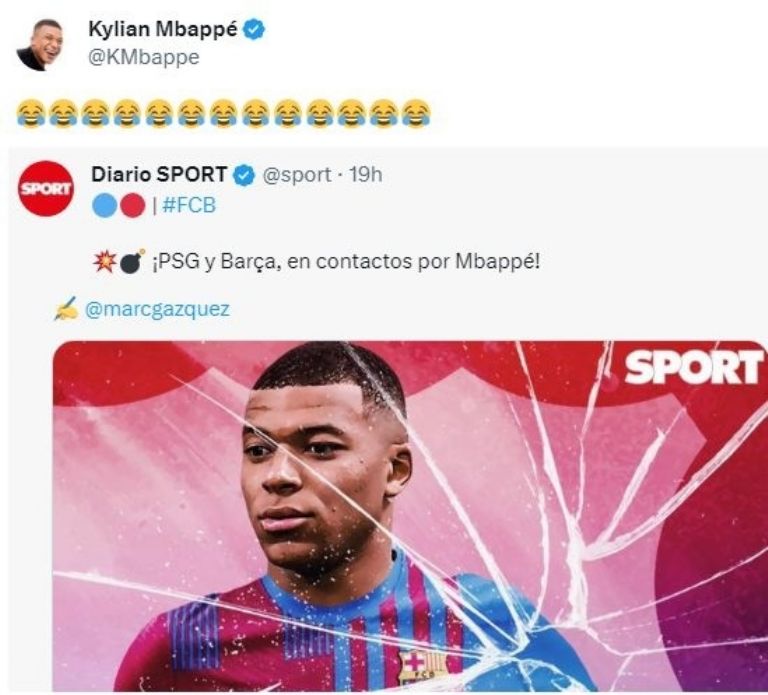This screenshot has width=768, height=695.
Task: Click the 19h timestamp
Action: point(365,174)
